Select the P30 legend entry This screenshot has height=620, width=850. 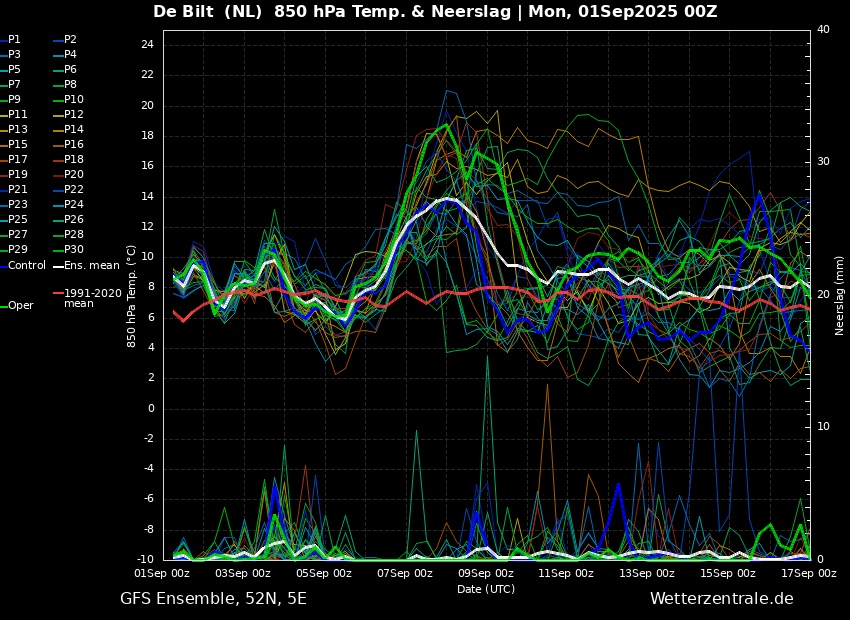(x=74, y=249)
